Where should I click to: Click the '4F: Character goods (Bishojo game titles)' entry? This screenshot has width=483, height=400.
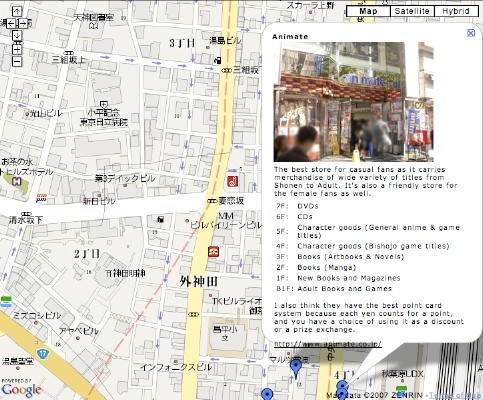(x=363, y=246)
